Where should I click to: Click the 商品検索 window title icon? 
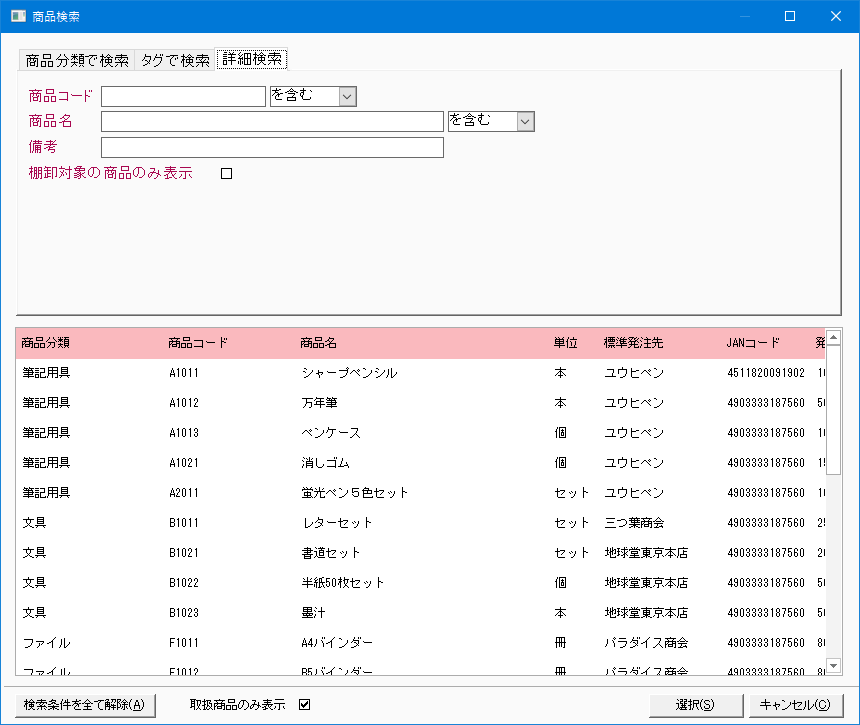(18, 16)
